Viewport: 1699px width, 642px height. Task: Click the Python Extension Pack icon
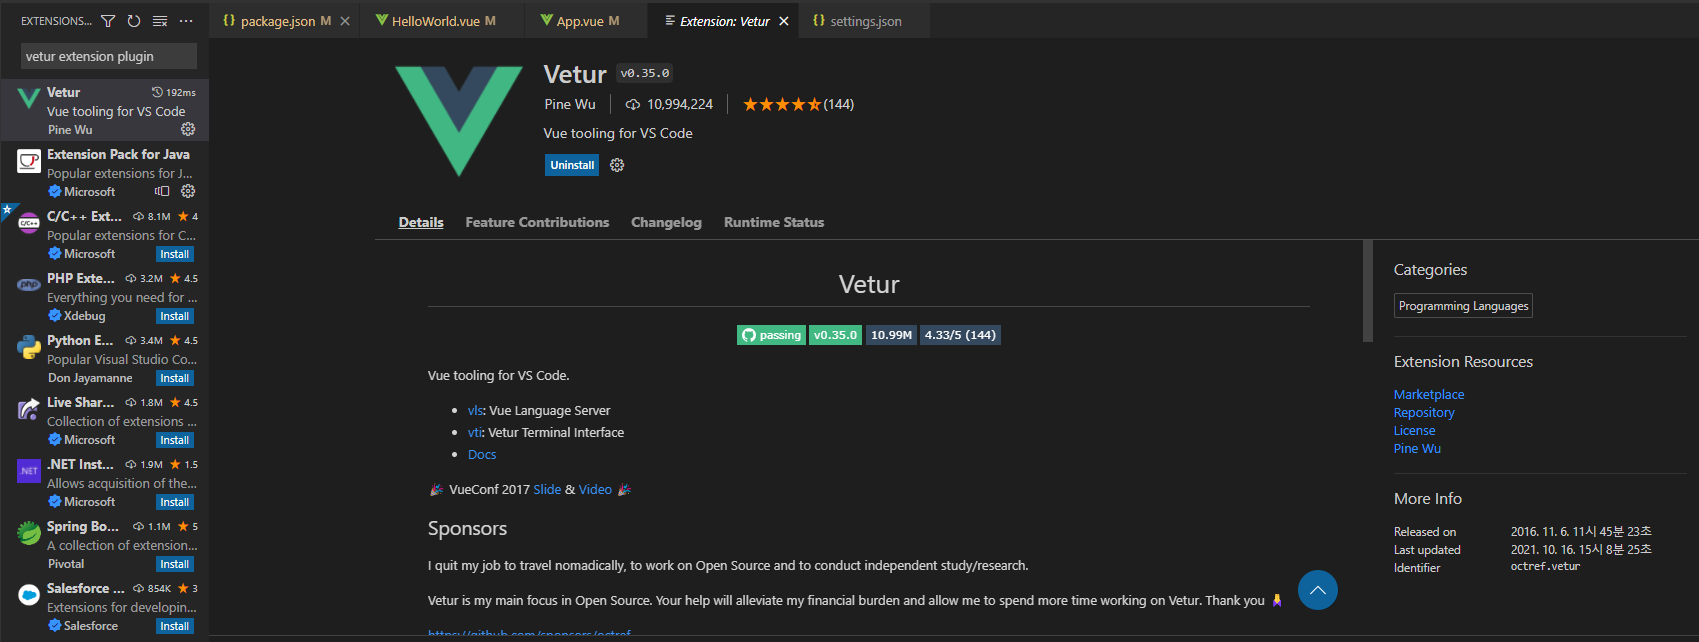point(29,346)
